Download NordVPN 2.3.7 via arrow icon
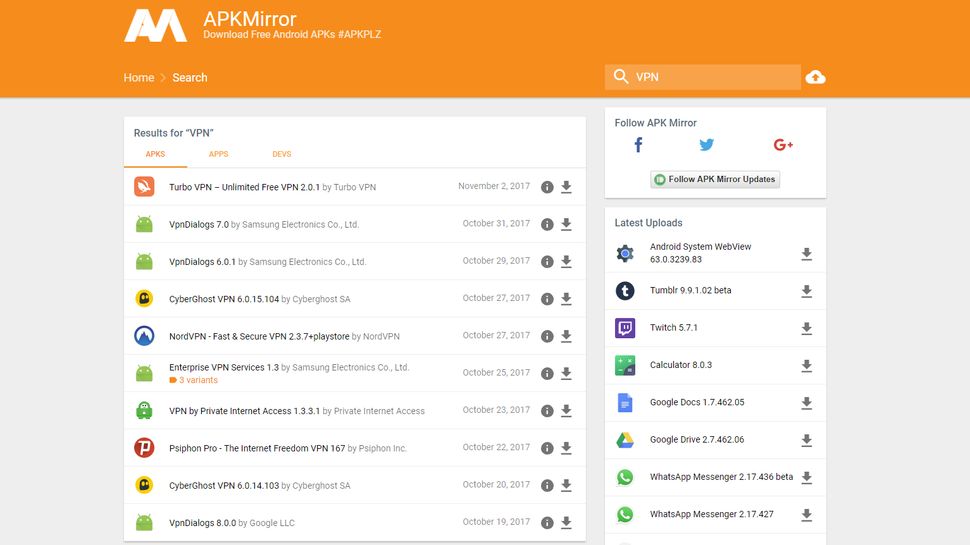970x545 pixels. coord(566,336)
